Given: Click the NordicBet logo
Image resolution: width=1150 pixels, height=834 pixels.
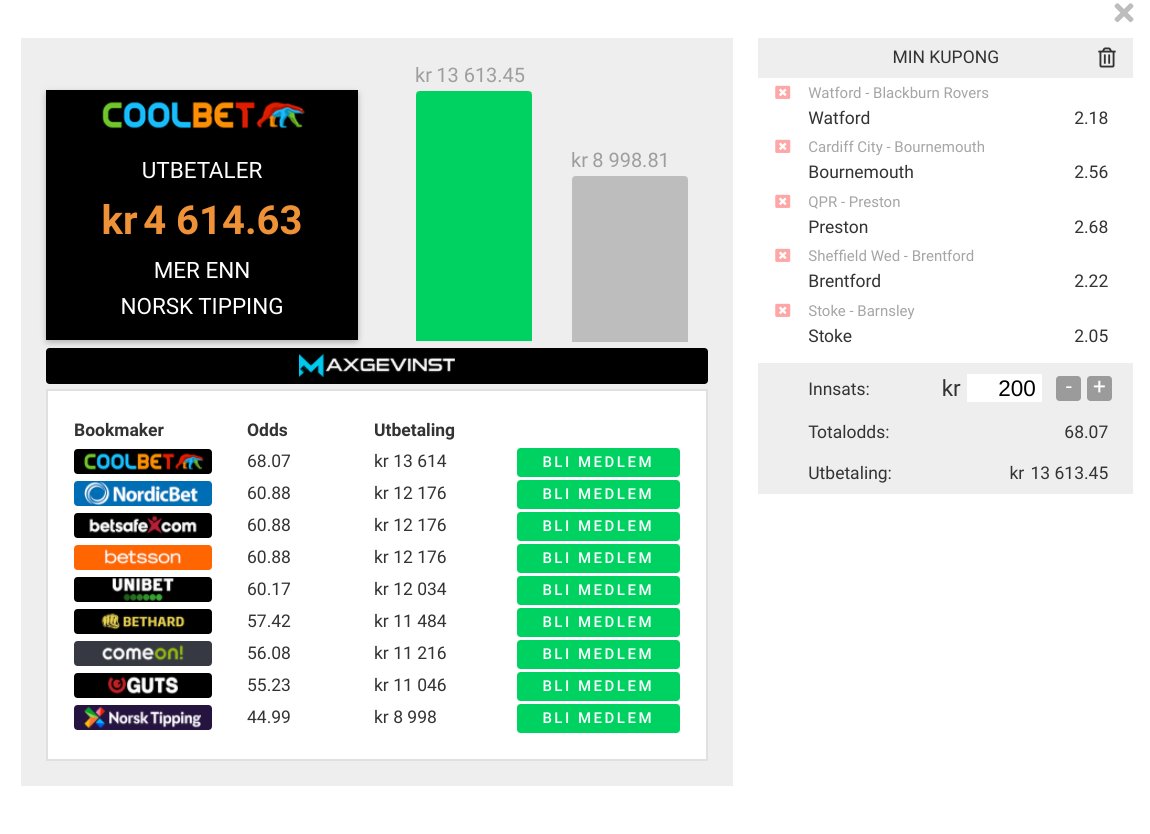Looking at the screenshot, I should pos(143,494).
